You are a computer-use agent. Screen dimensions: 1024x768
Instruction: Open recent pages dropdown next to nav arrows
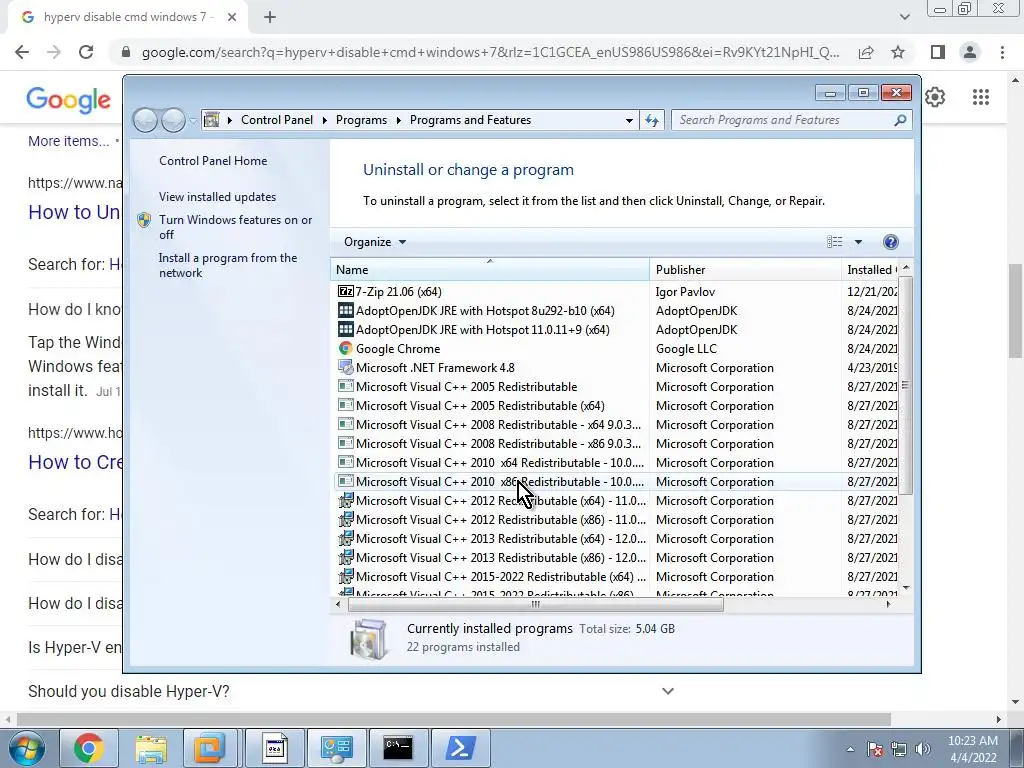193,121
